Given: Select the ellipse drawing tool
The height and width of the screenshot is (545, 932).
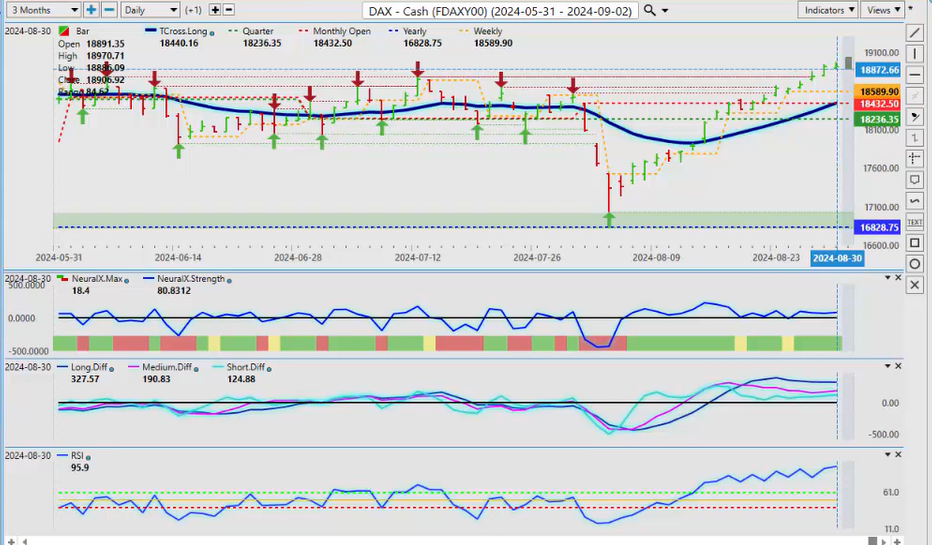Looking at the screenshot, I should (x=915, y=264).
